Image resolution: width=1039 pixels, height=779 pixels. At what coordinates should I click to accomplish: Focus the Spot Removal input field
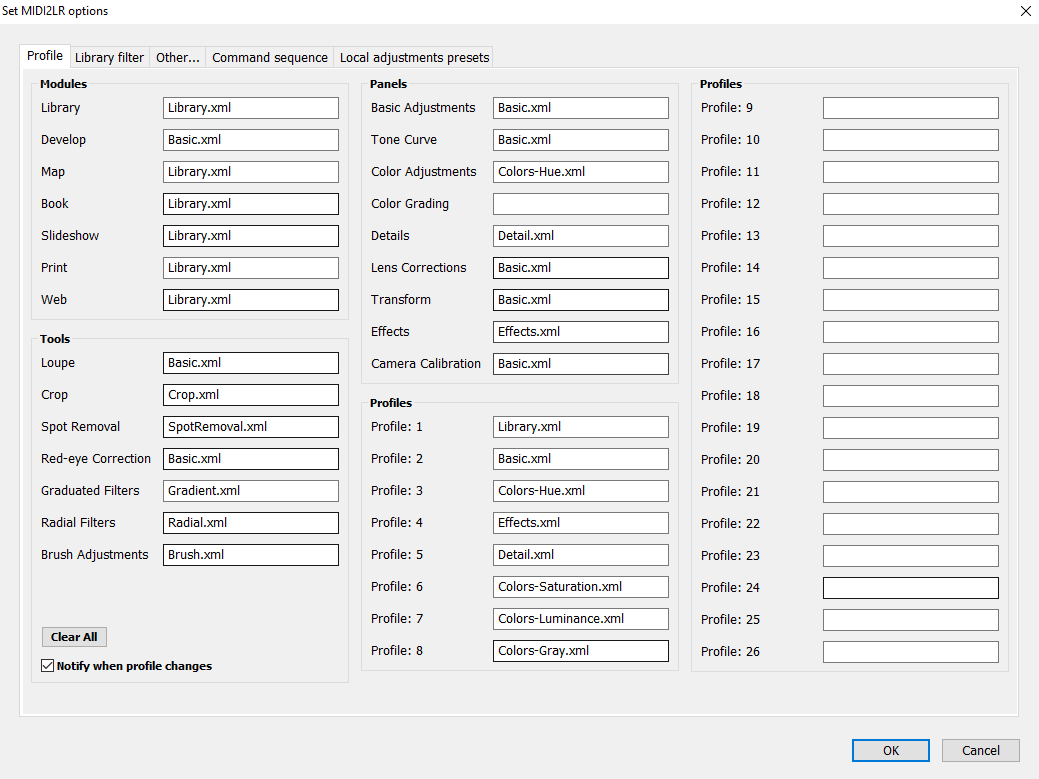[x=250, y=427]
